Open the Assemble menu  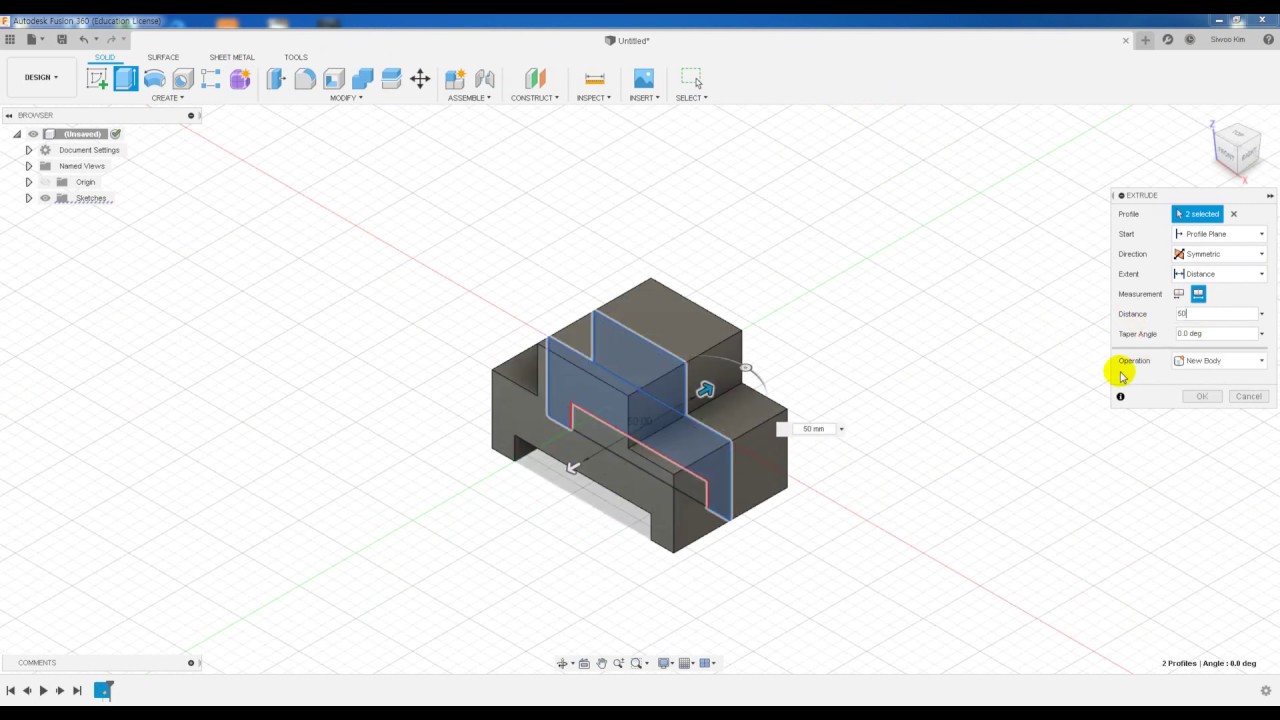click(469, 98)
